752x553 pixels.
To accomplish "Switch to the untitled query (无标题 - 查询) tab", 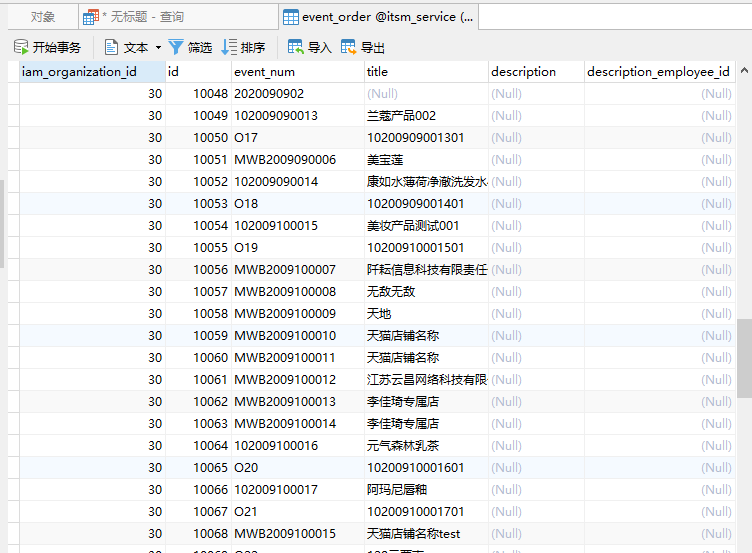I will (178, 17).
